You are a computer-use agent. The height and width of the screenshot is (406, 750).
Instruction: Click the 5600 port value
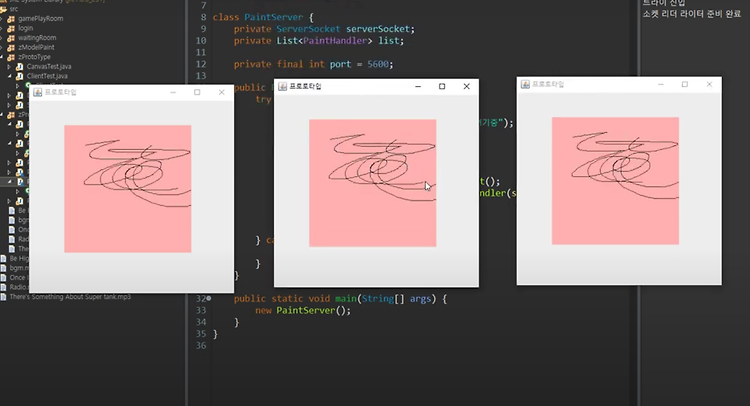click(x=378, y=64)
